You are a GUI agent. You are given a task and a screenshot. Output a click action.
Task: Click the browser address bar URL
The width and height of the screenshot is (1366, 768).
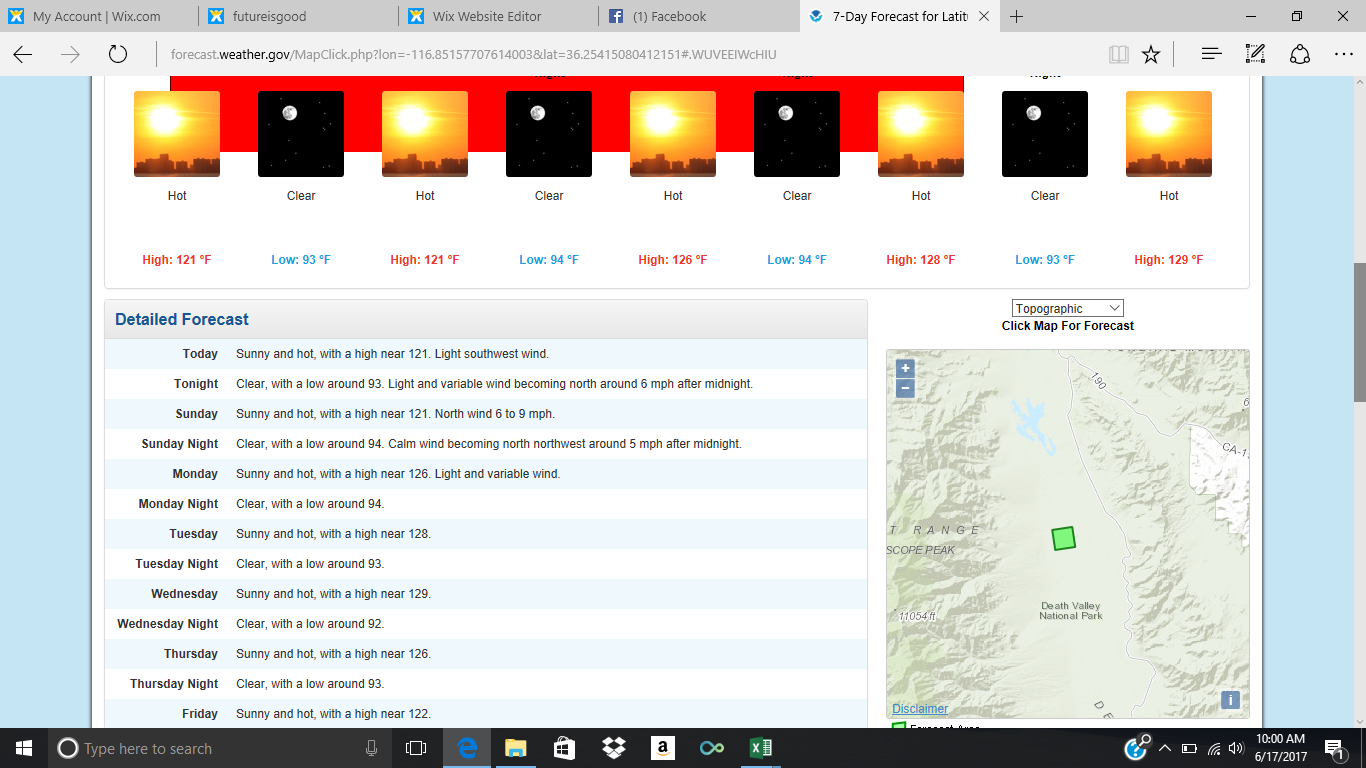(x=473, y=54)
